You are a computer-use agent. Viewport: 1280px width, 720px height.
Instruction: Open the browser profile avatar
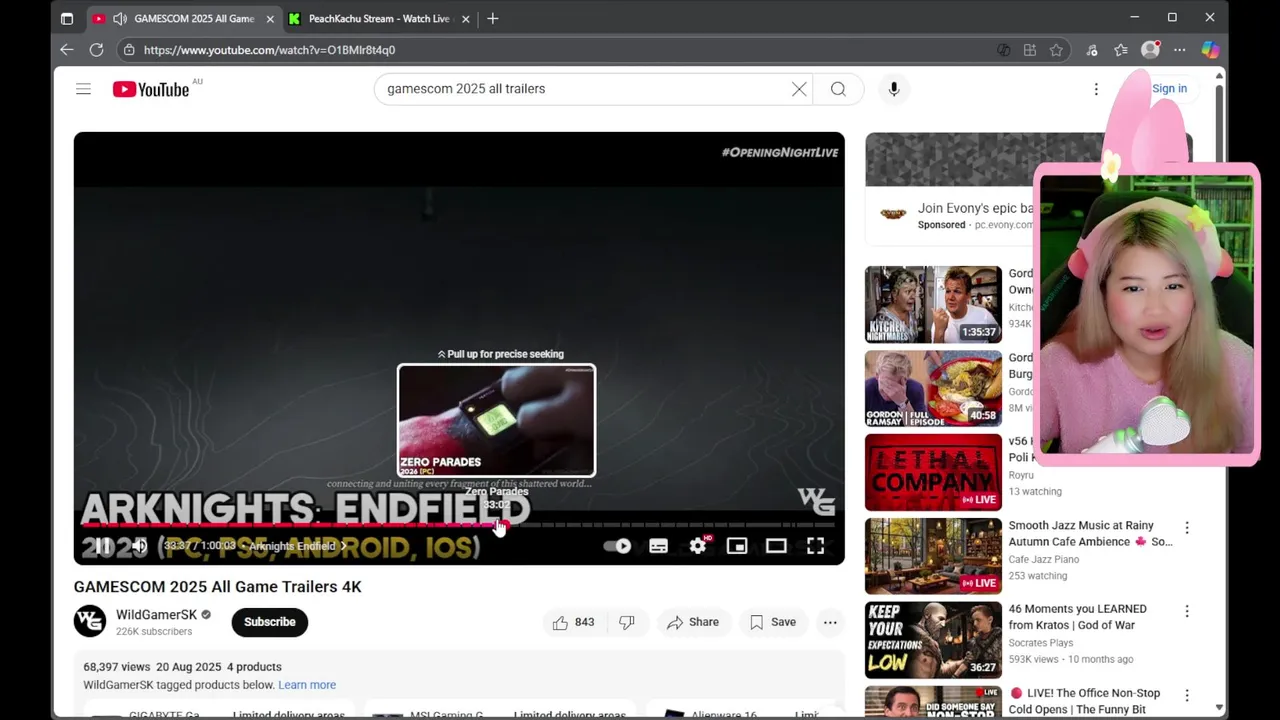pos(1151,49)
